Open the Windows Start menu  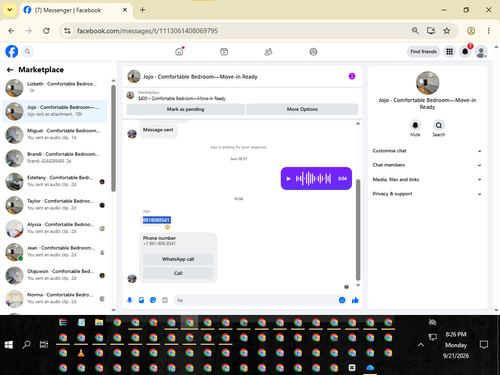click(x=9, y=345)
